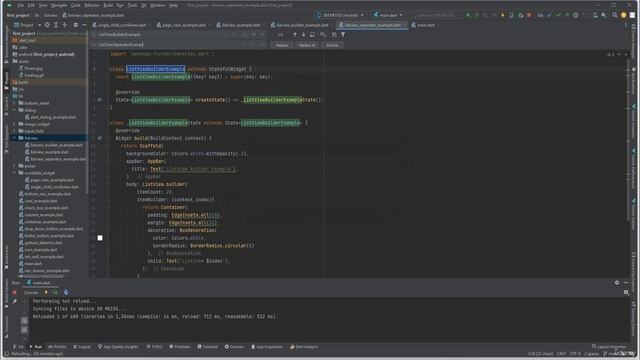Trigger Flutter Hot Reload lightning icon in main toolbar
The height and width of the screenshot is (360, 640).
(503, 15)
